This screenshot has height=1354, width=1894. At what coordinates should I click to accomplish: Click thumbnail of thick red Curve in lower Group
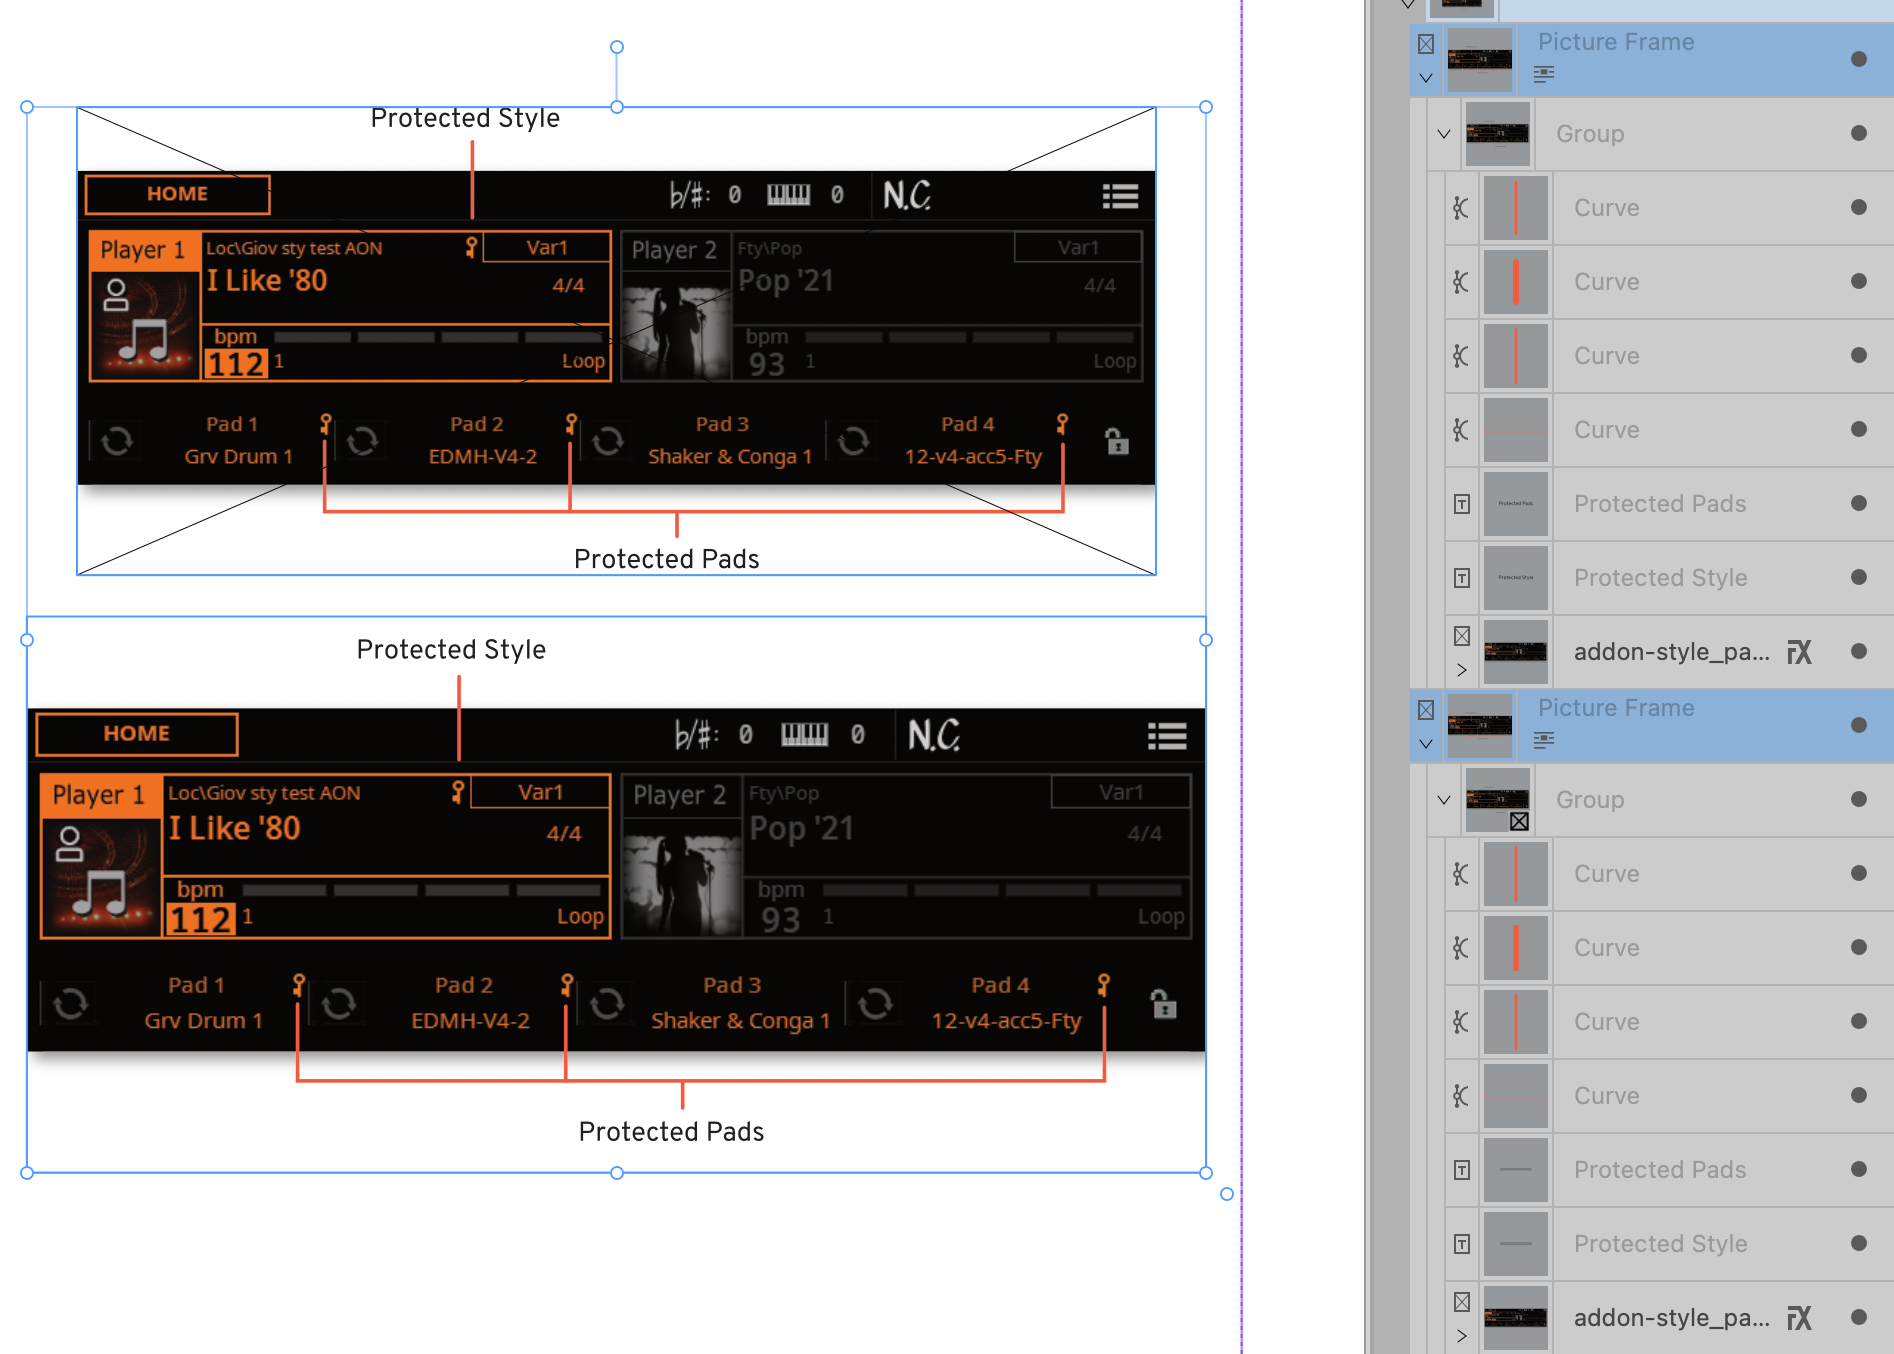[x=1516, y=948]
